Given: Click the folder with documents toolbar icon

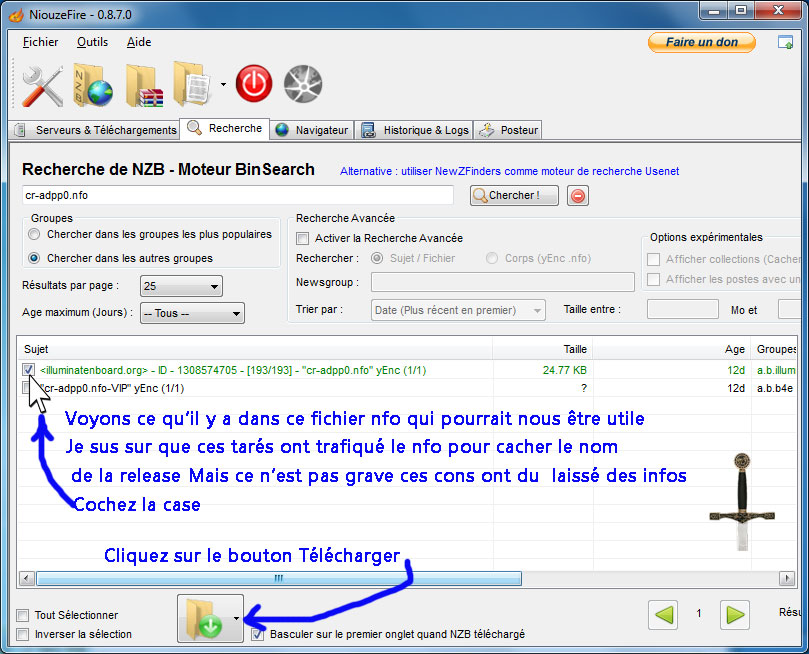Looking at the screenshot, I should tap(192, 84).
